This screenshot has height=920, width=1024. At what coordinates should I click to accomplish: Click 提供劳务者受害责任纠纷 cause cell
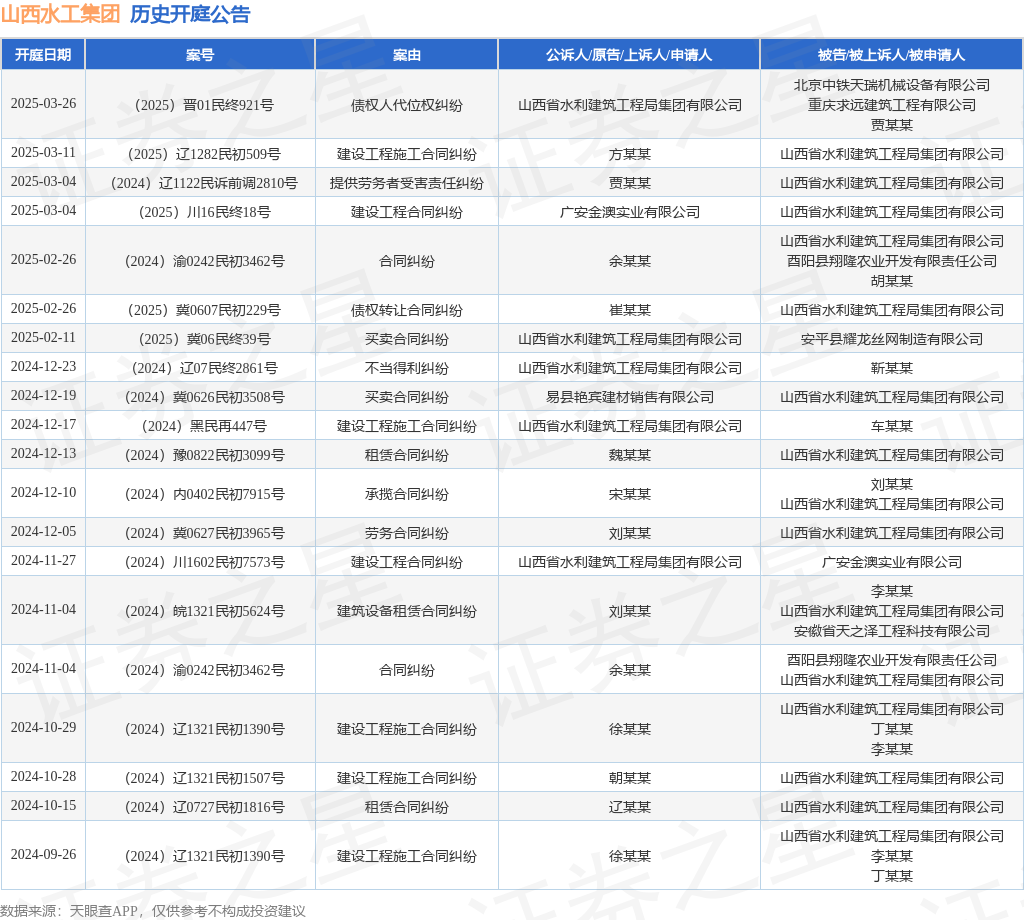[407, 183]
